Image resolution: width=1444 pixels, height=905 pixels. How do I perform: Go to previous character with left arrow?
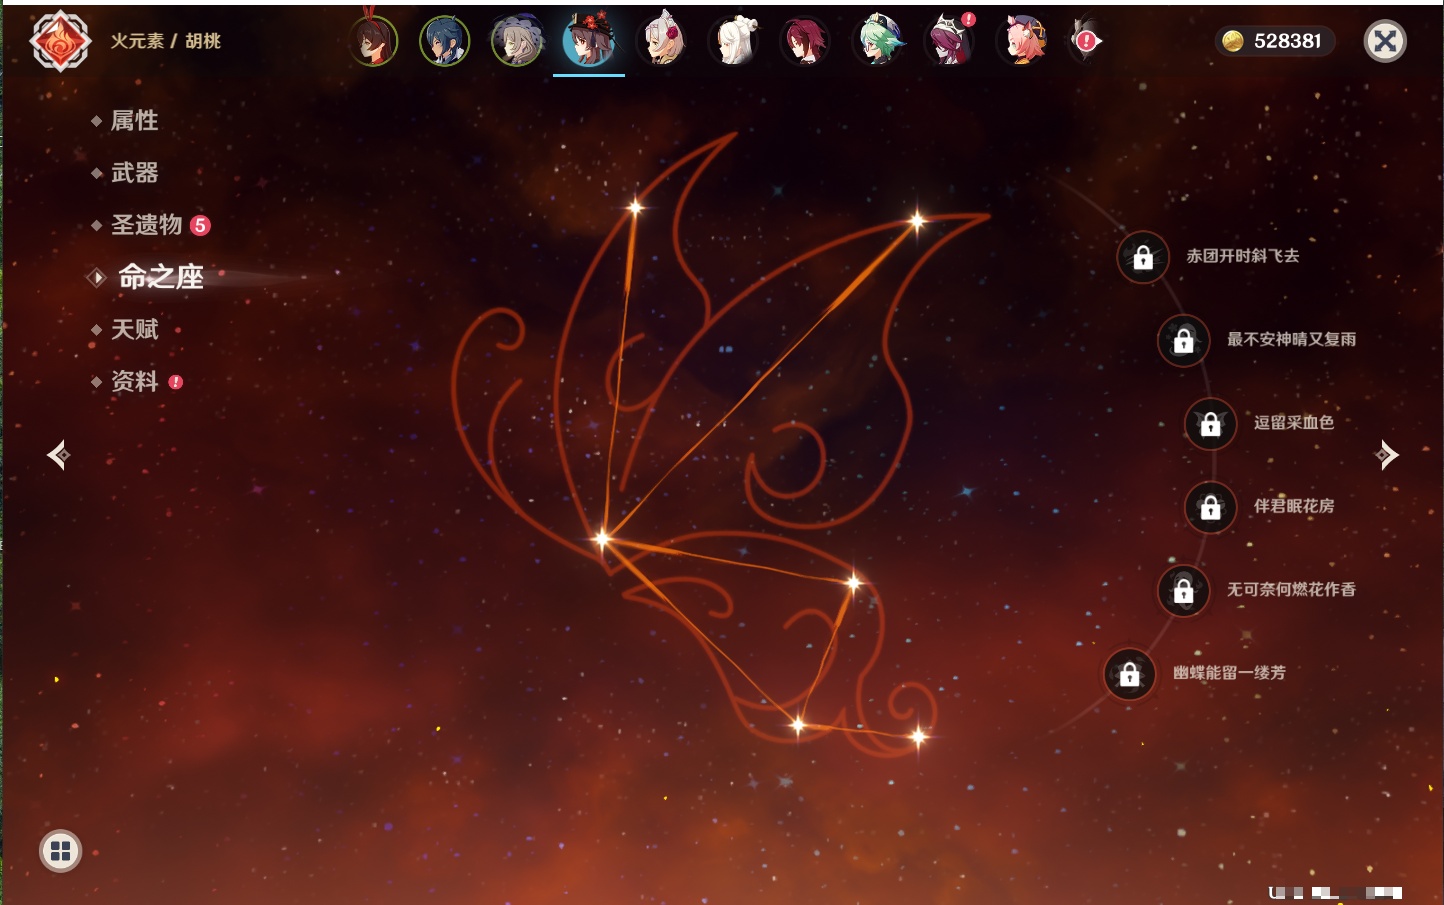(x=58, y=455)
